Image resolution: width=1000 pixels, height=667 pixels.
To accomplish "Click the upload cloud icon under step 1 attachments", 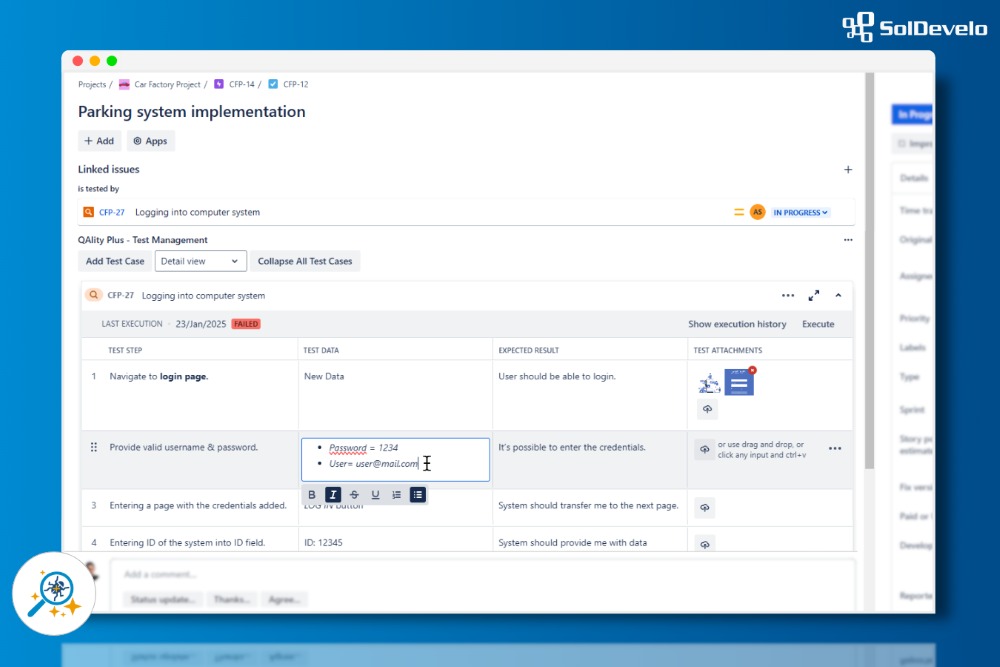I will pos(706,409).
